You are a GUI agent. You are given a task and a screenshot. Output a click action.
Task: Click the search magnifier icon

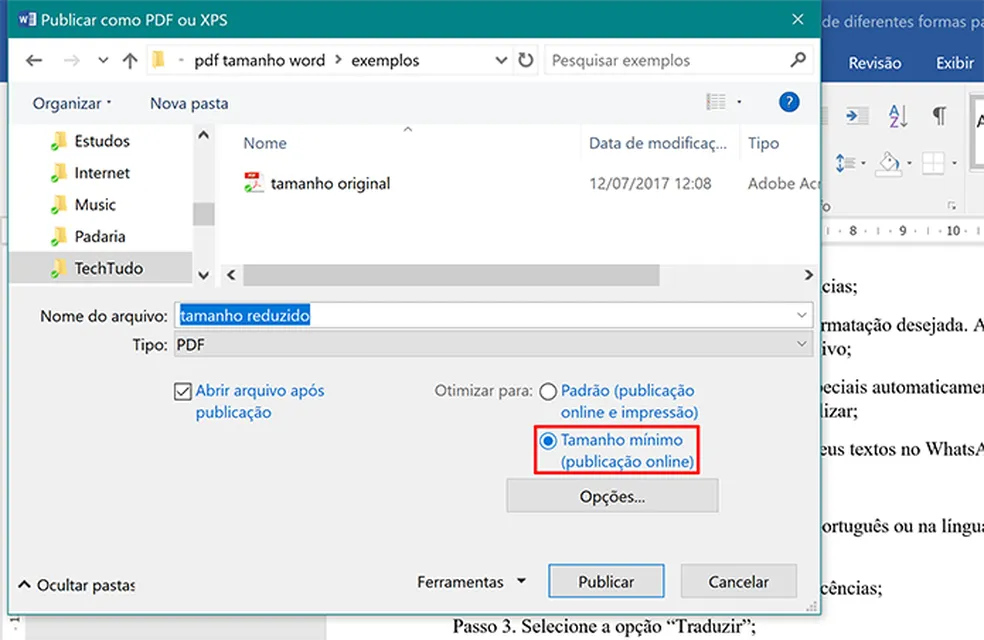point(798,60)
